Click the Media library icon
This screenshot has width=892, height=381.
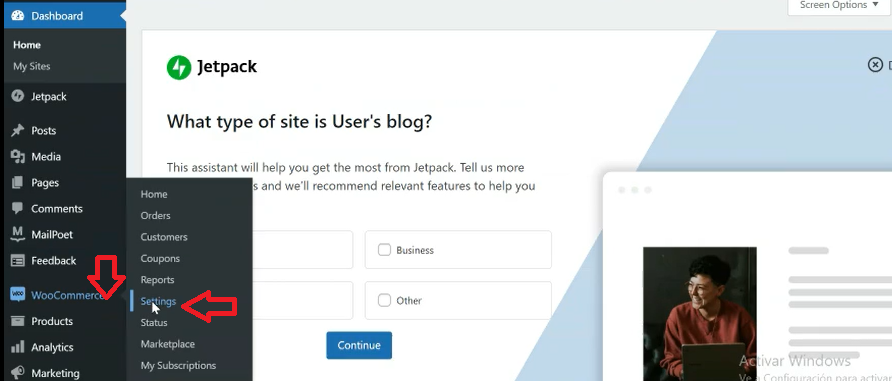point(18,156)
